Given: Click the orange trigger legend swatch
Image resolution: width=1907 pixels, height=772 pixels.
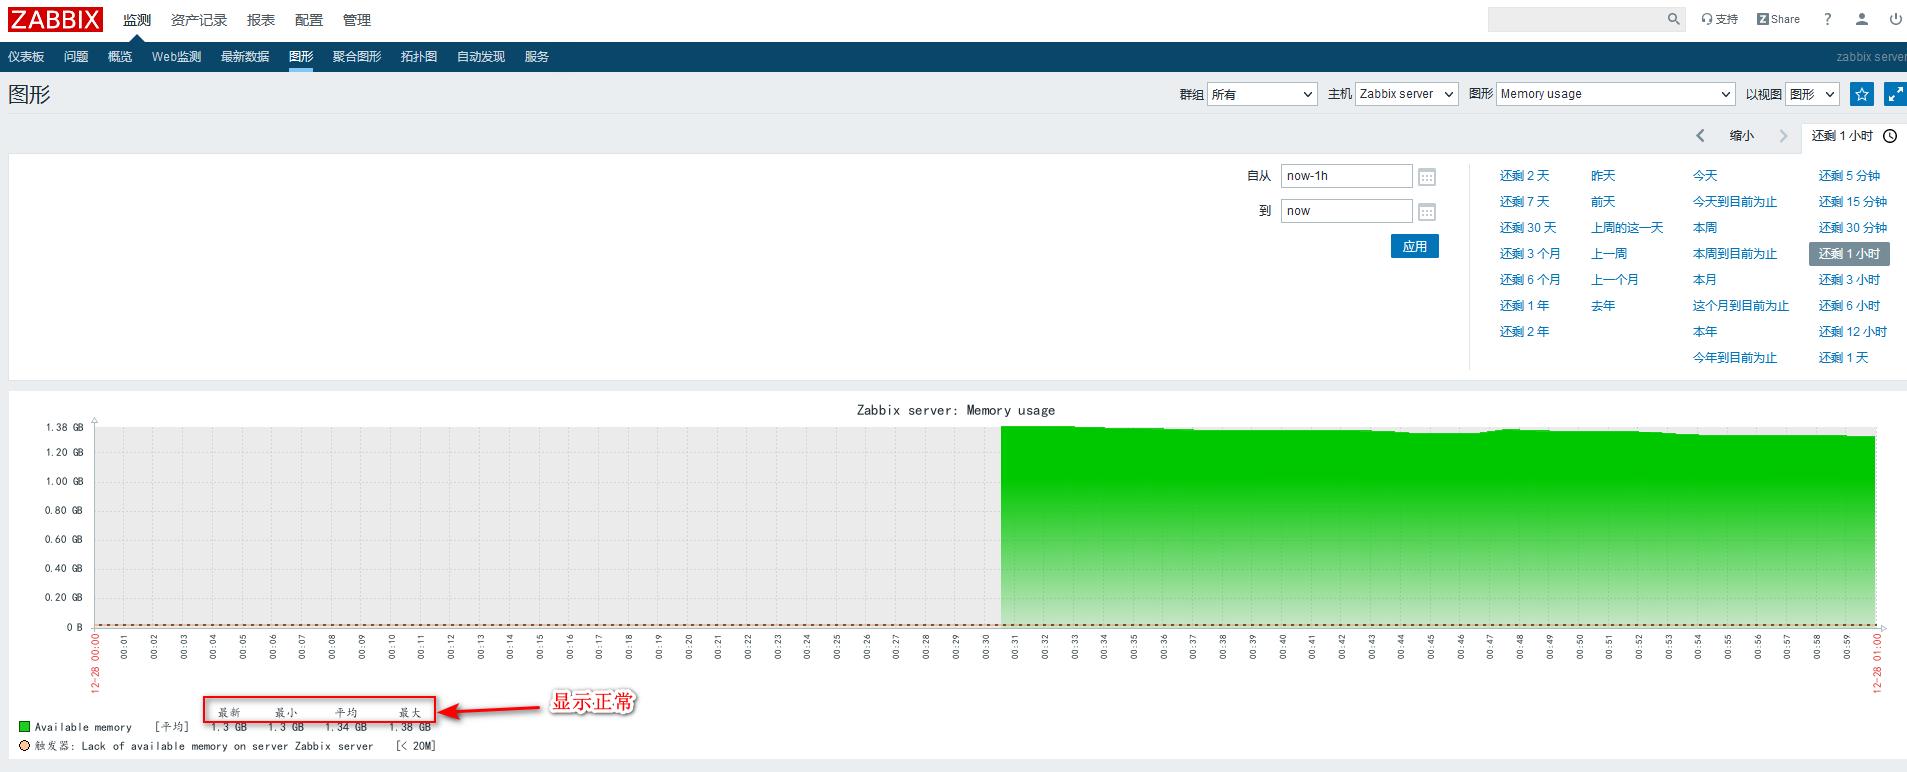Looking at the screenshot, I should pyautogui.click(x=24, y=746).
